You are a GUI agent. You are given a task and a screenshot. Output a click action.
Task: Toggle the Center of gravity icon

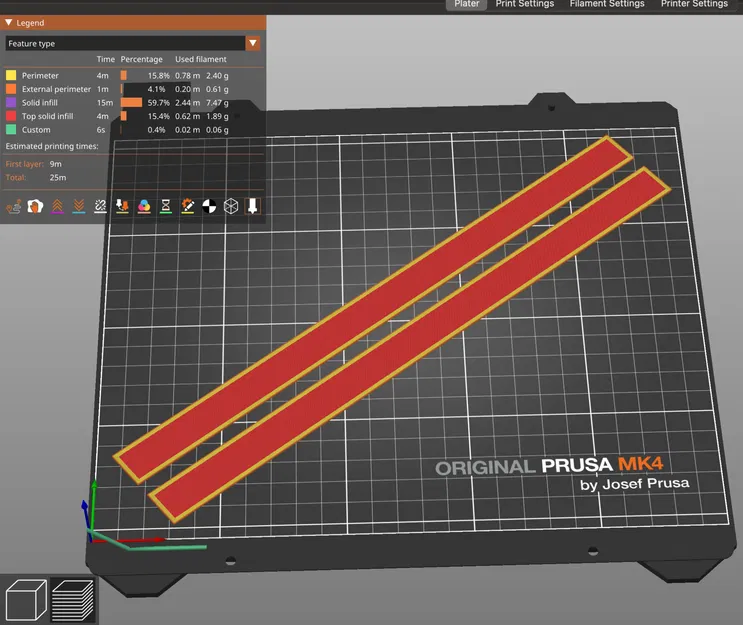tap(209, 207)
